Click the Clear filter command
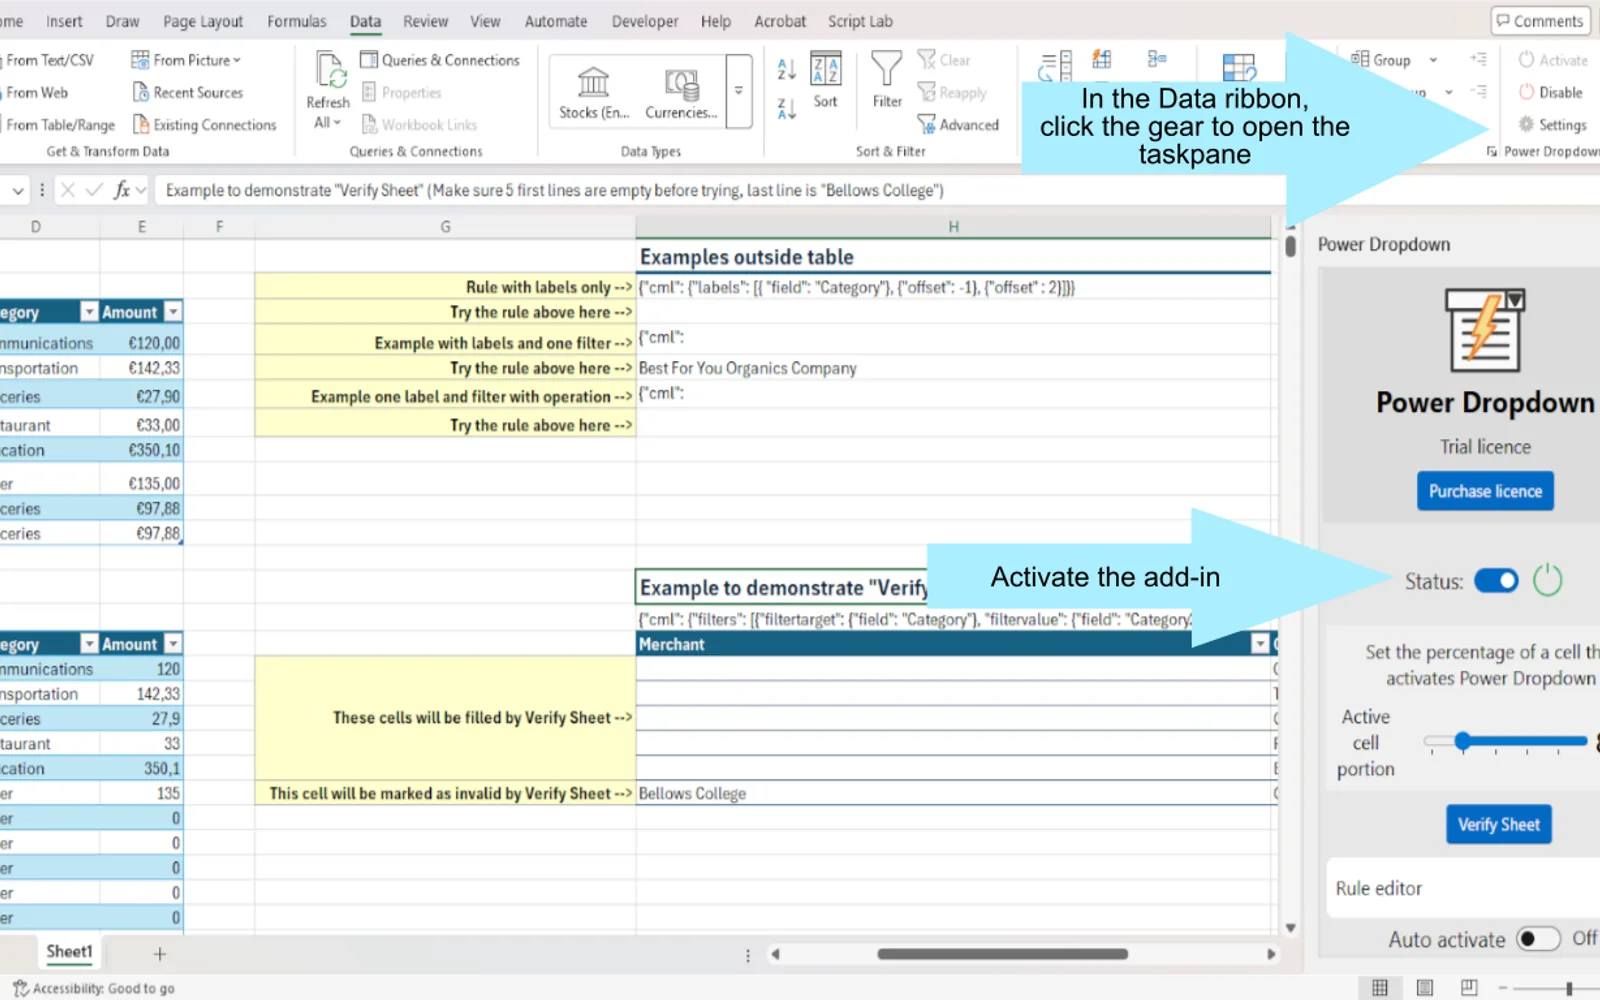1600x1000 pixels. (x=944, y=60)
